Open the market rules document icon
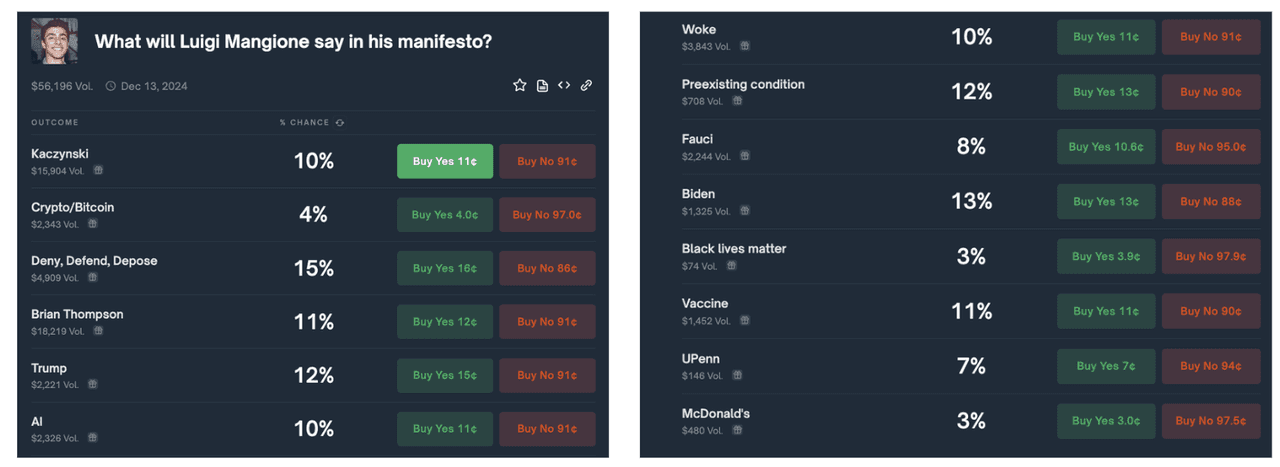The width and height of the screenshot is (1280, 467). 542,86
